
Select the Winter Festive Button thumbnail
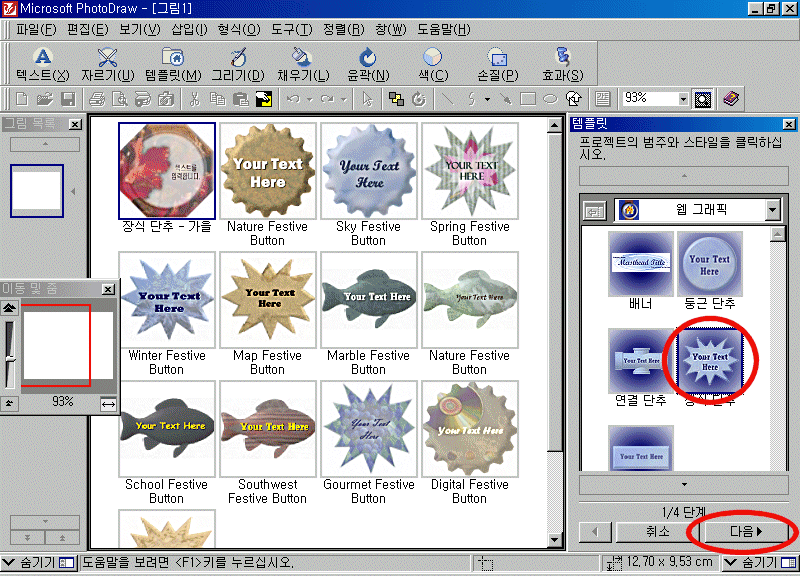(167, 300)
